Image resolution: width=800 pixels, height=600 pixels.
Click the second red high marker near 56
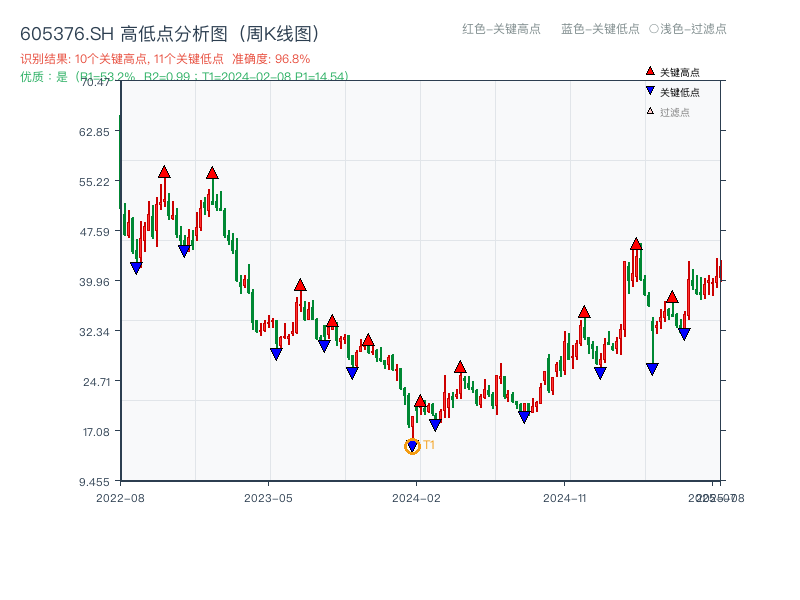[212, 172]
